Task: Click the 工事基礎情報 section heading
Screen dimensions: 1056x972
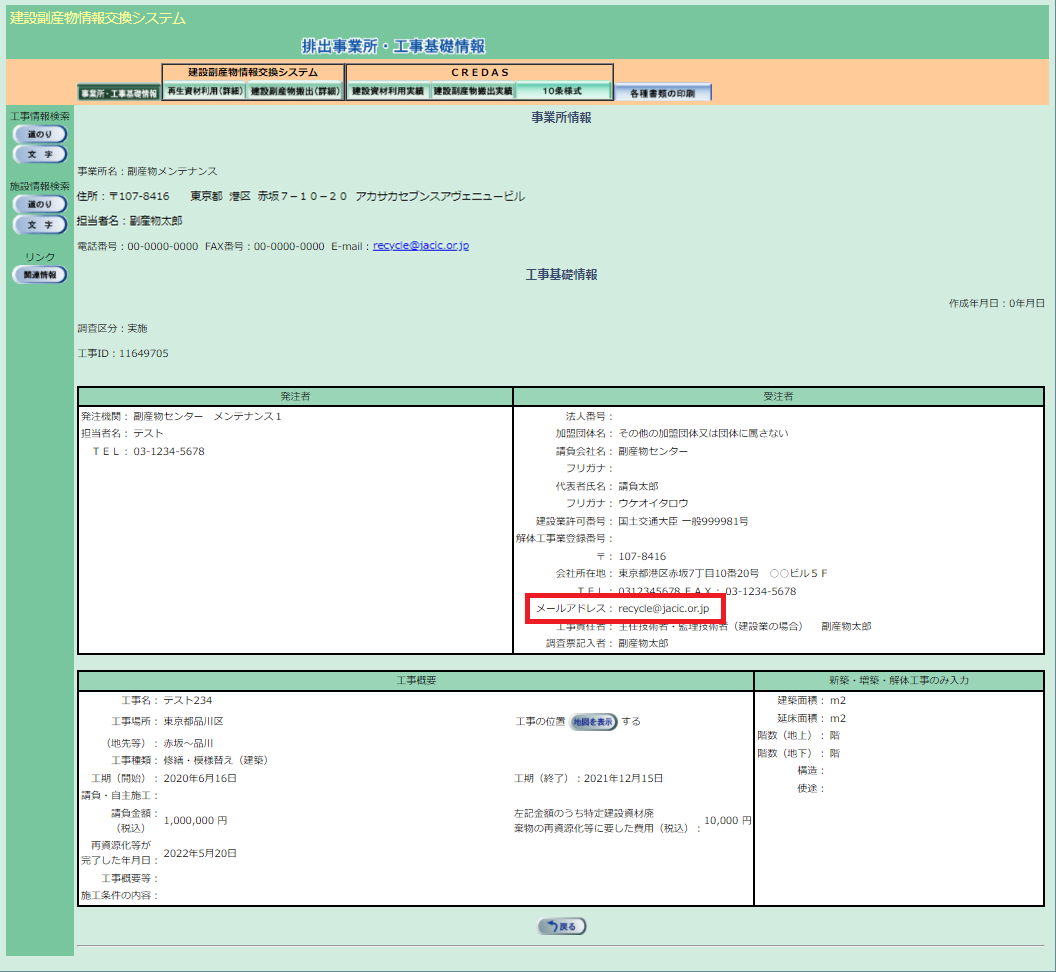Action: coord(561,274)
